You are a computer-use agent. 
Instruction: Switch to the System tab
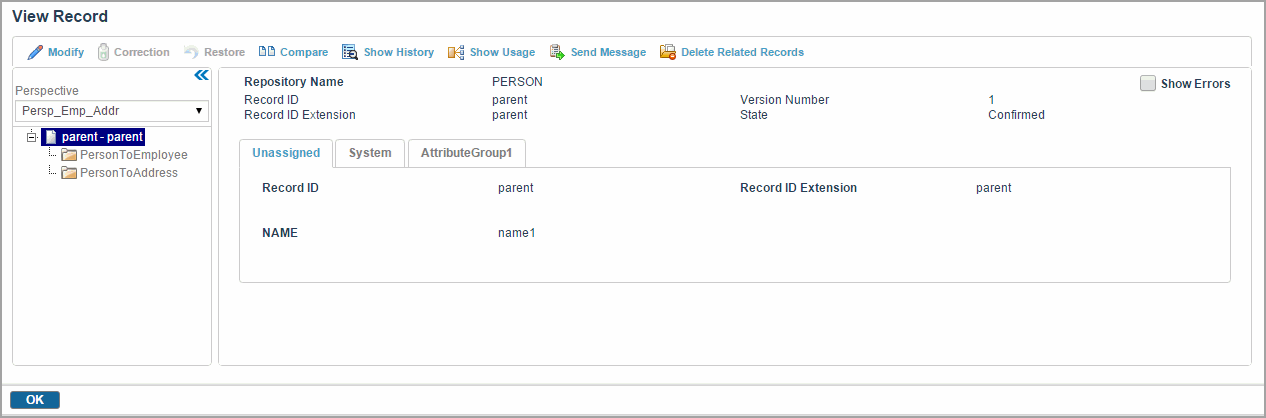pyautogui.click(x=369, y=153)
